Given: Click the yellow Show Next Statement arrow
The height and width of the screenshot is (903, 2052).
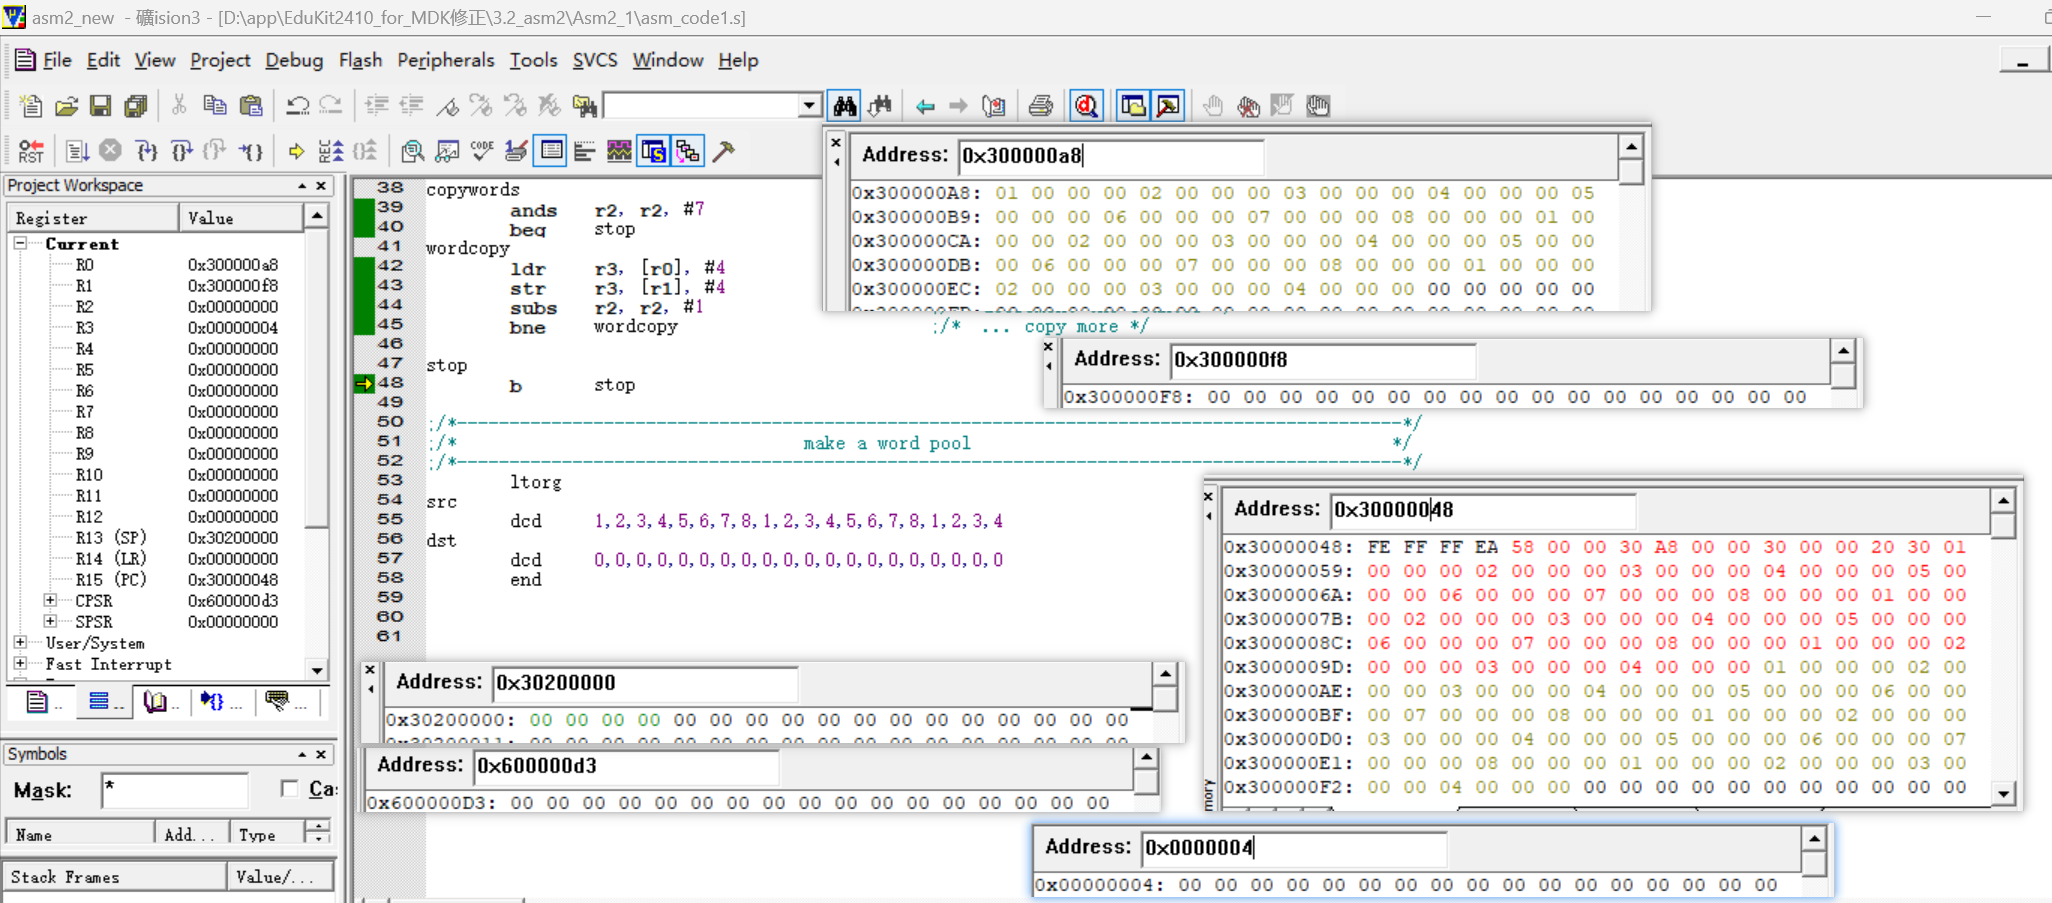Looking at the screenshot, I should tap(296, 151).
